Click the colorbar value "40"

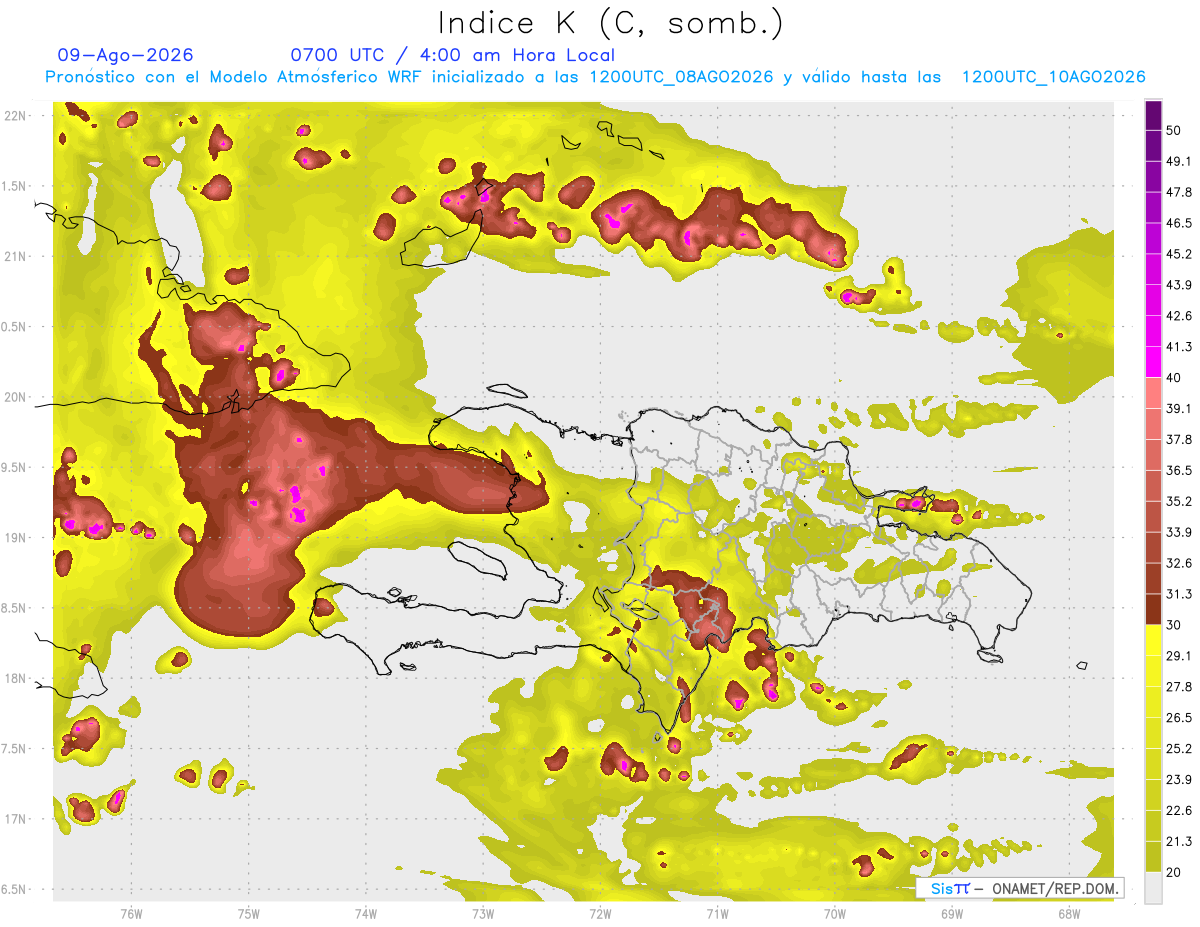click(x=1174, y=378)
